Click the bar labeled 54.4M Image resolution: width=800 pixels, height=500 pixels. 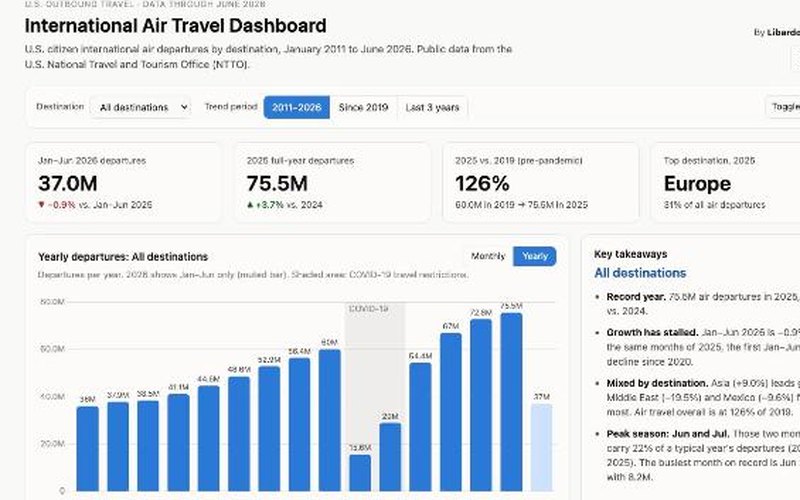420,427
